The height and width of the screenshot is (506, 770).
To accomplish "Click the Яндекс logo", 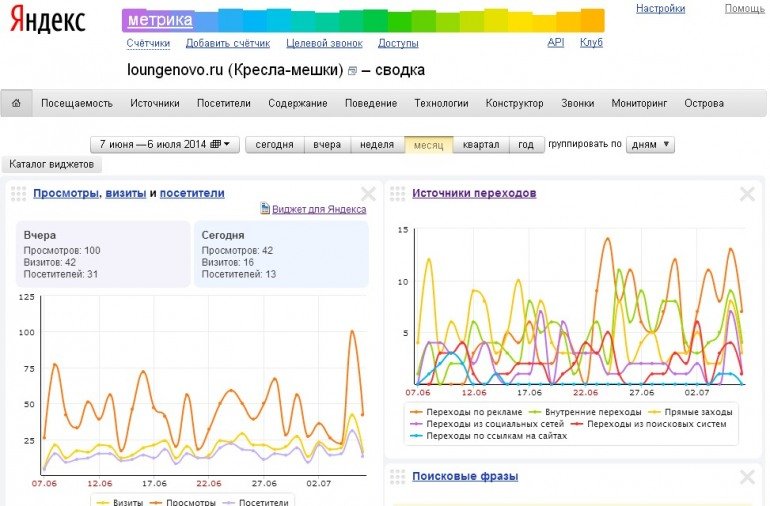I will (48, 21).
